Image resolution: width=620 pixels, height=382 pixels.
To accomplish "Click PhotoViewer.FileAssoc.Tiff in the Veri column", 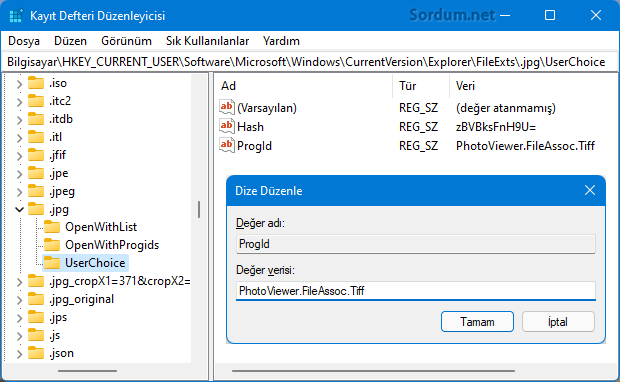I will click(x=525, y=146).
